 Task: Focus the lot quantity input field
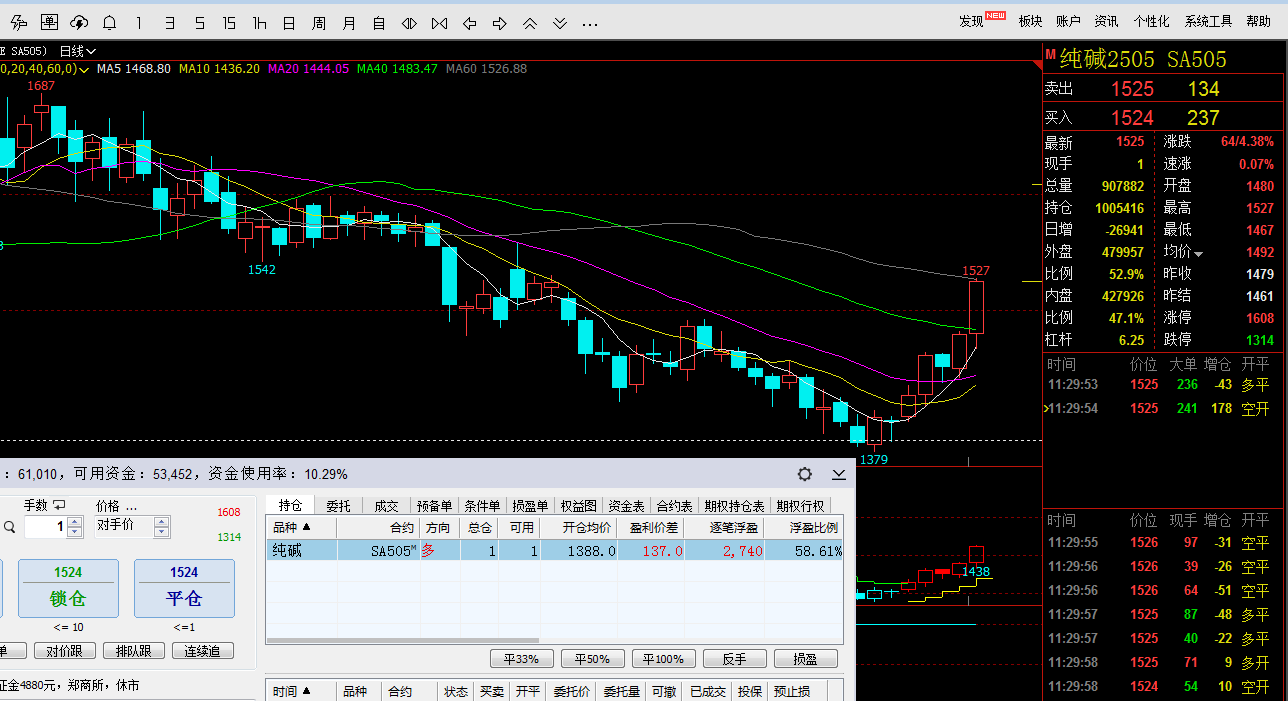tap(46, 527)
